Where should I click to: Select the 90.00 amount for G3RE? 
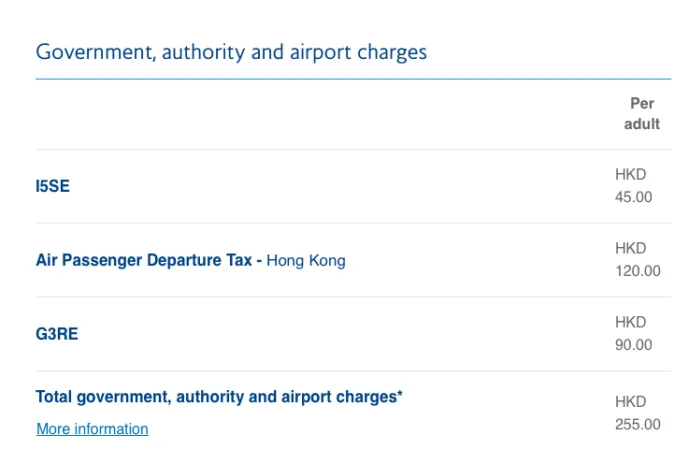[x=633, y=345]
